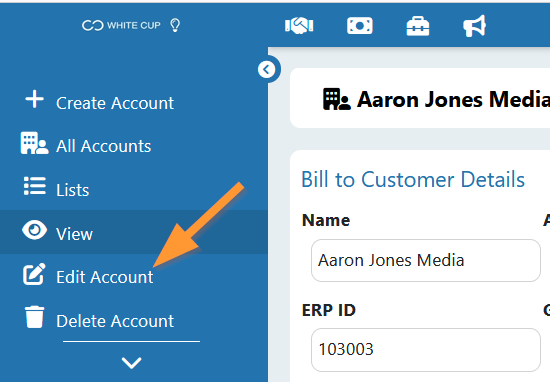Click the pencil icon for Edit Account

(34, 274)
